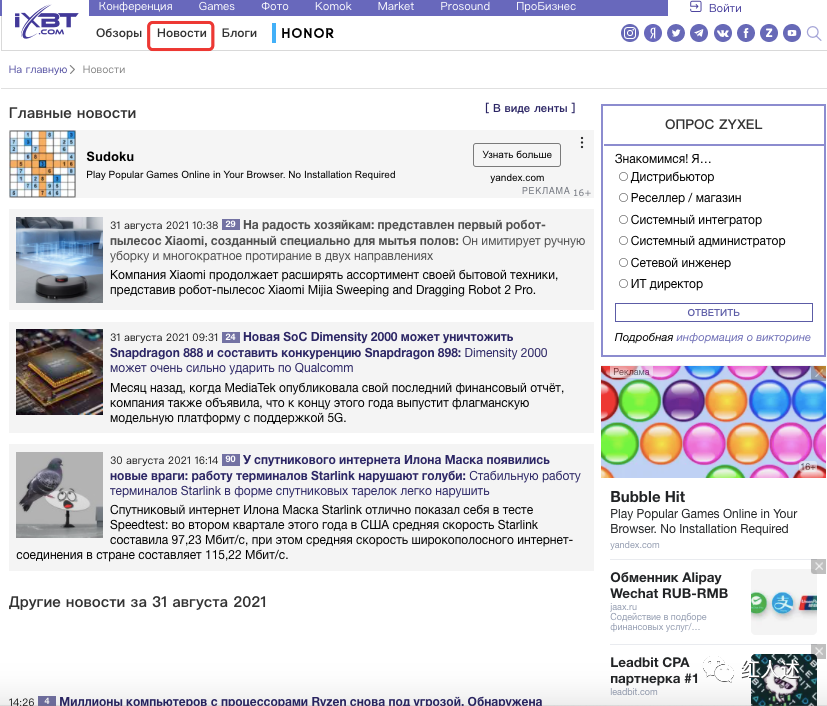Open the Sudoku ad three-dot menu
The image size is (827, 706).
pyautogui.click(x=582, y=143)
